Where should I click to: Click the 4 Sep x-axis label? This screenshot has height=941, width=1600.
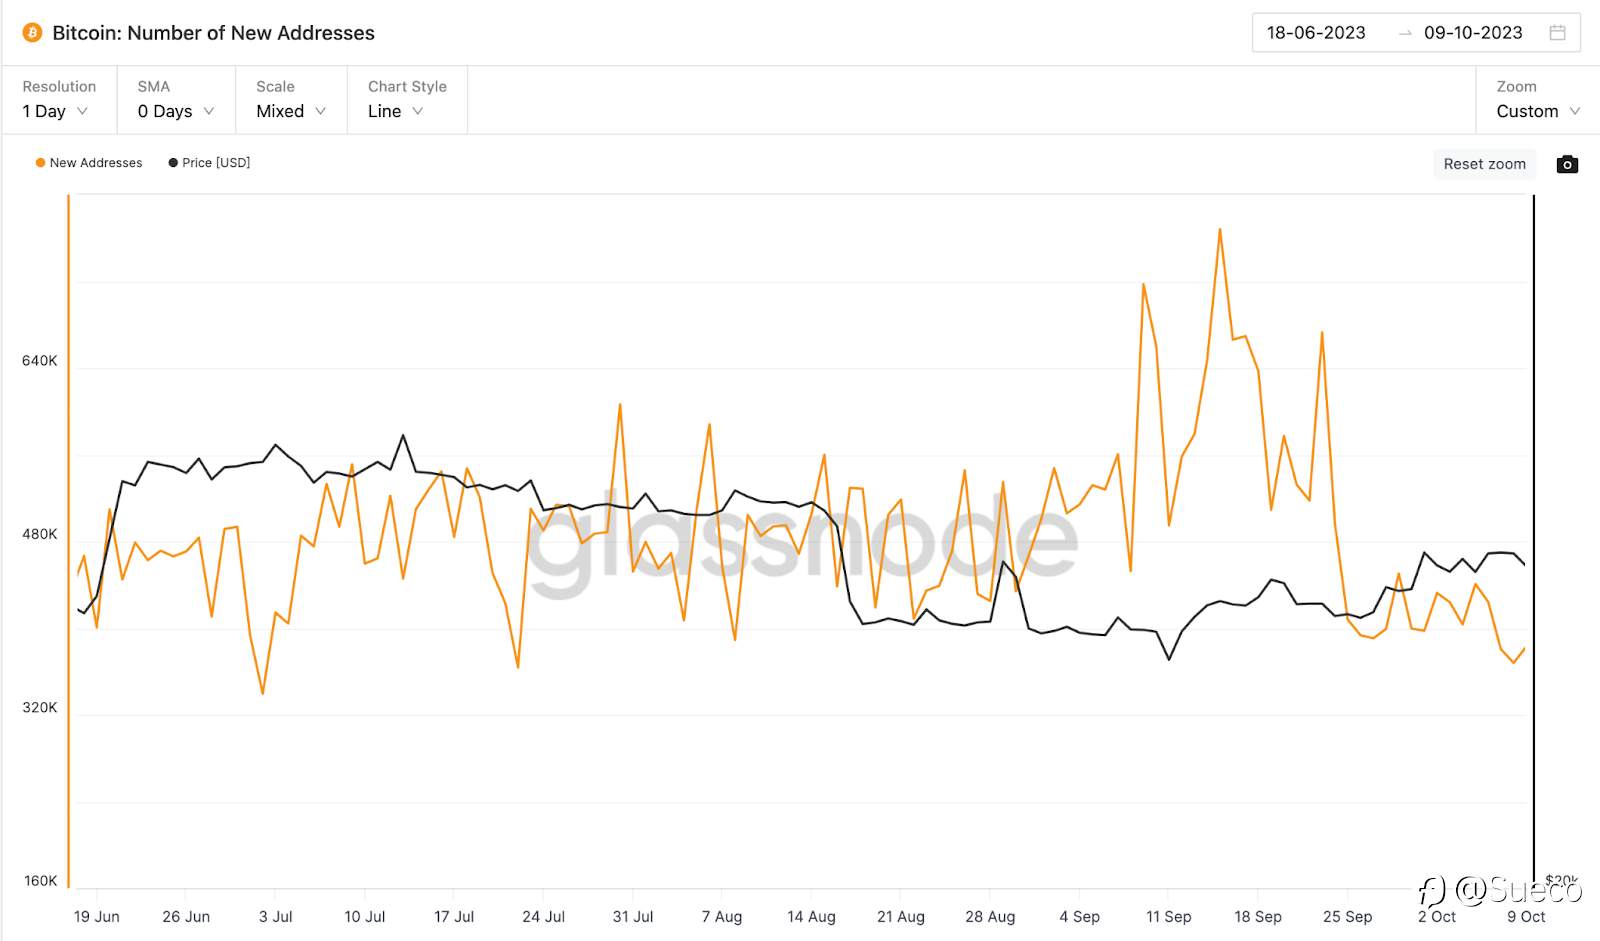click(x=1079, y=917)
